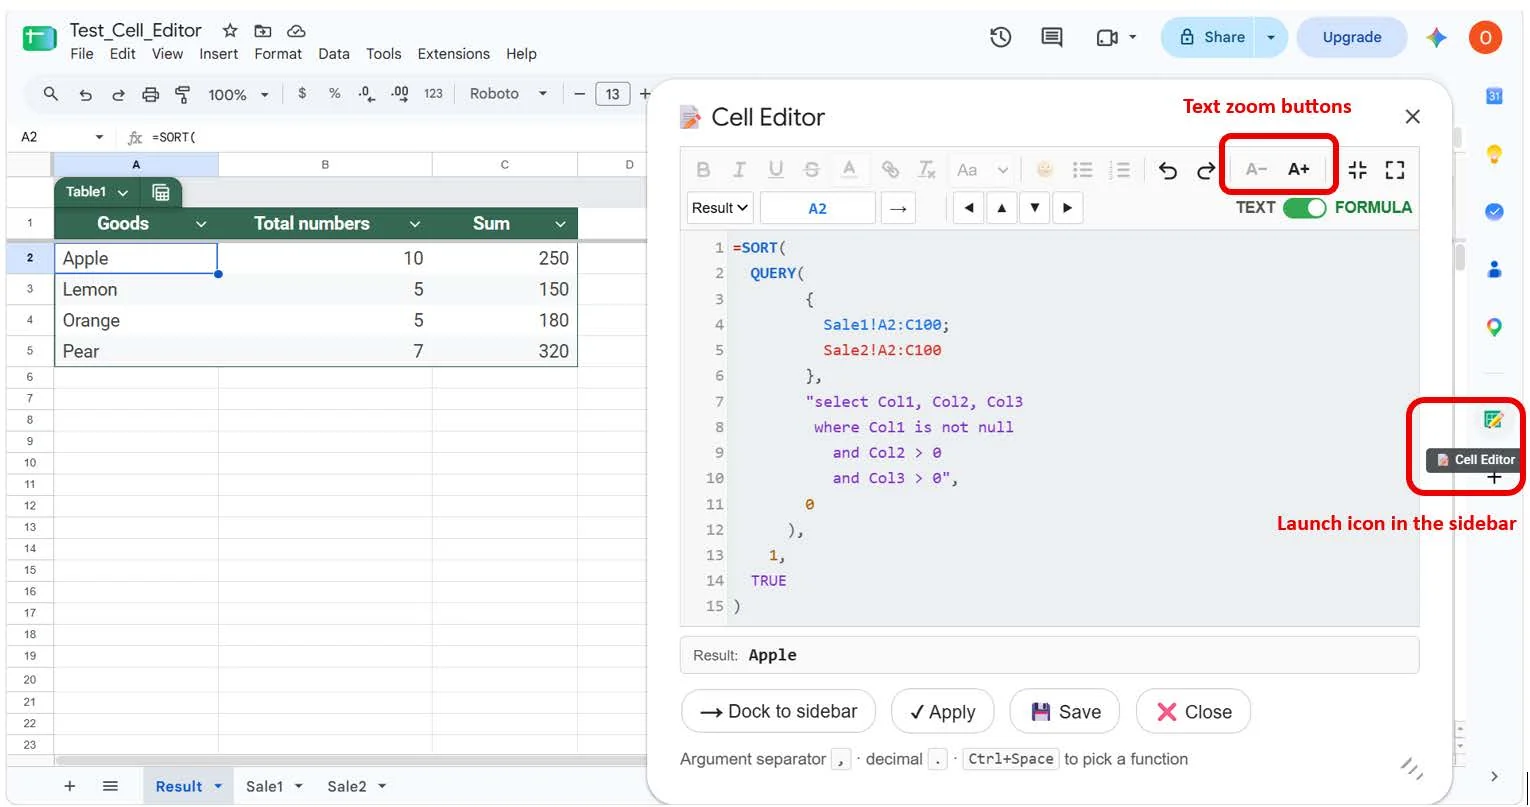Click the paint format icon
The width and height of the screenshot is (1530, 807).
[182, 94]
